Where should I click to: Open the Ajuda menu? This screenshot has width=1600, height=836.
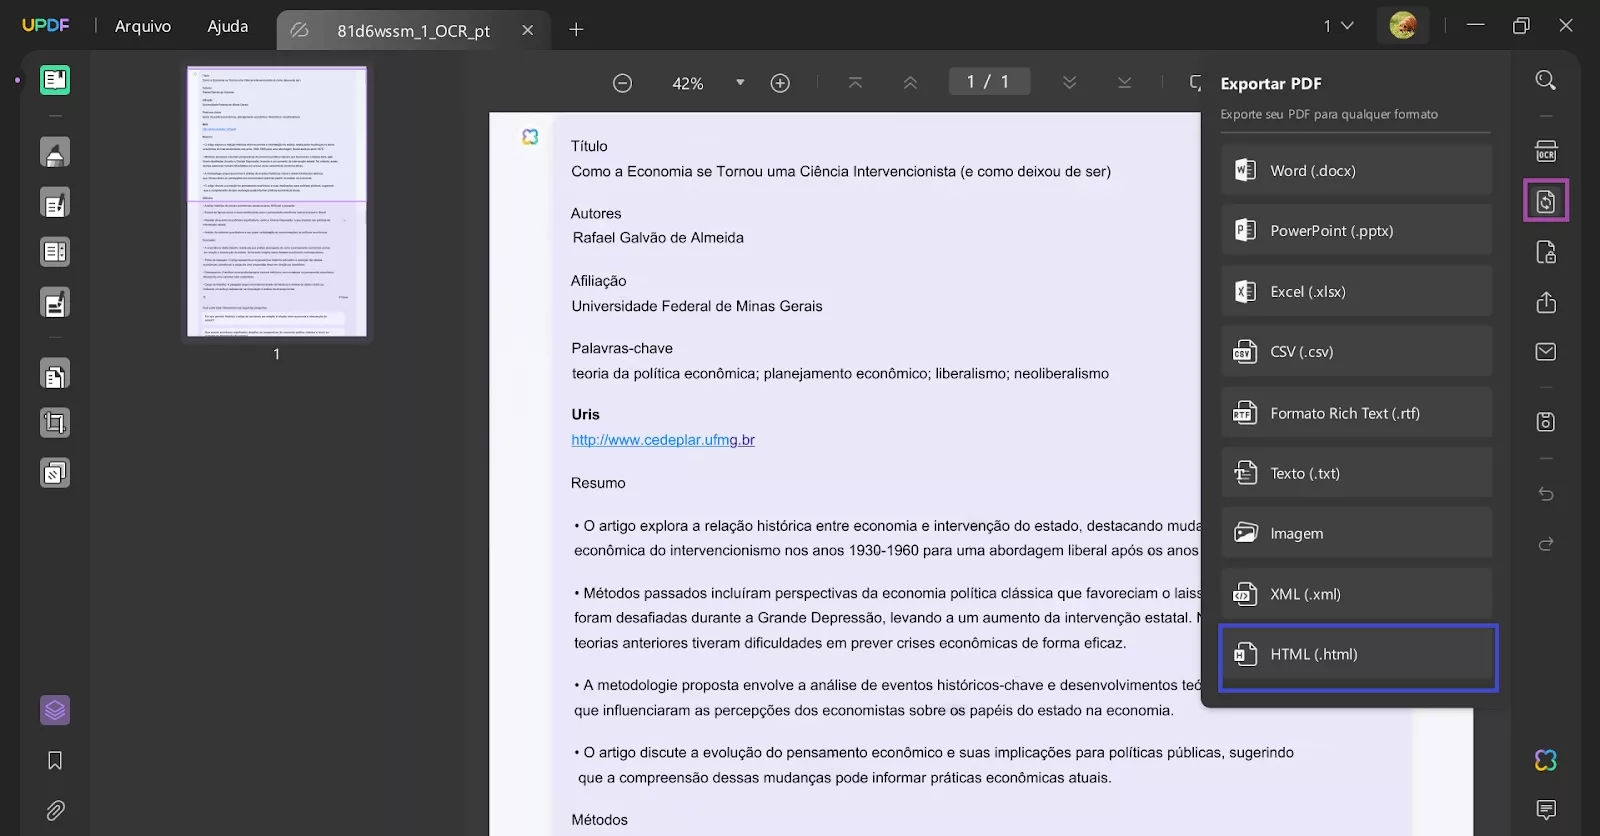click(x=228, y=26)
